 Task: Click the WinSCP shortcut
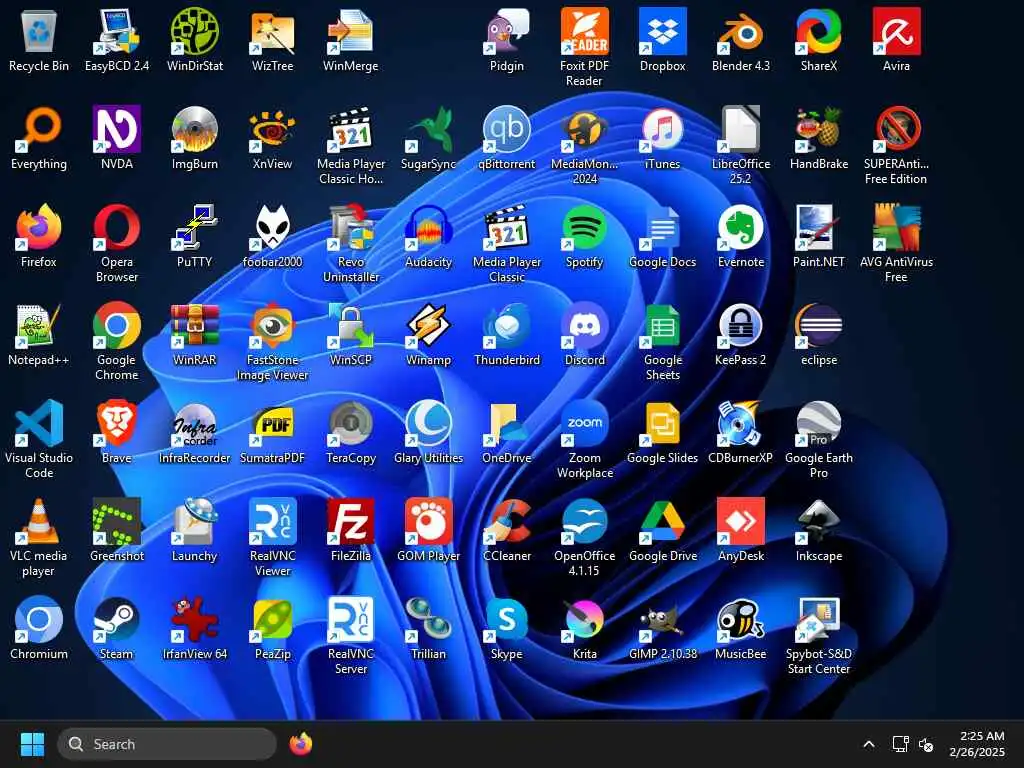[x=351, y=325]
